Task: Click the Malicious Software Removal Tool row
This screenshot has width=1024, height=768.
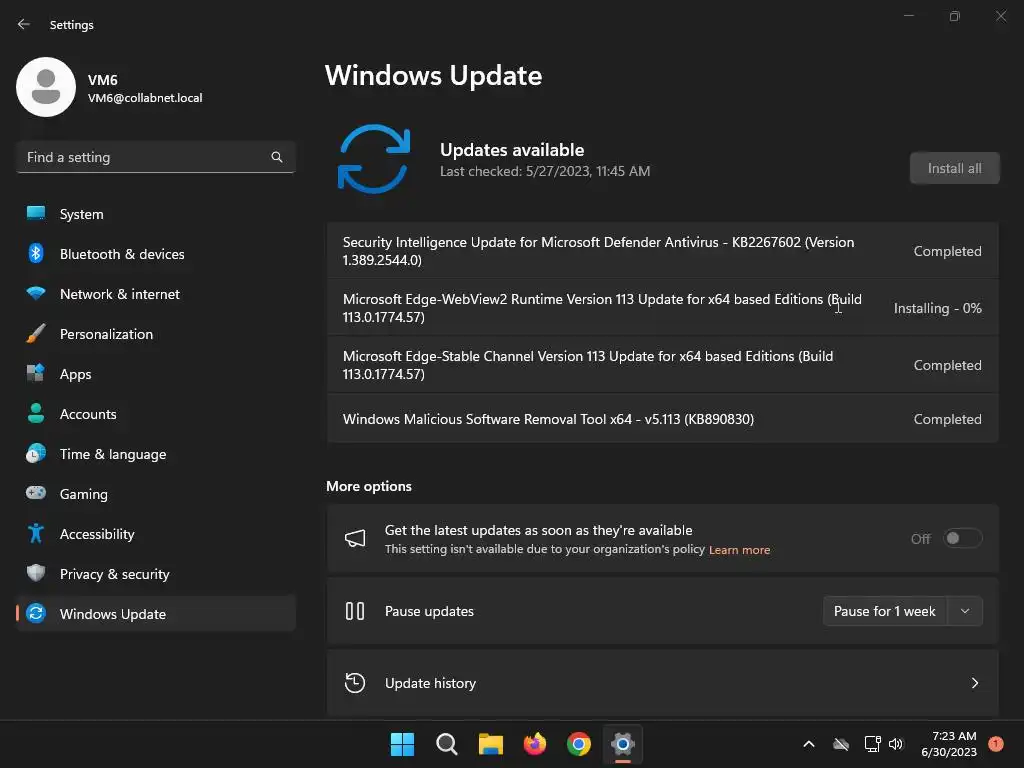Action: point(662,419)
